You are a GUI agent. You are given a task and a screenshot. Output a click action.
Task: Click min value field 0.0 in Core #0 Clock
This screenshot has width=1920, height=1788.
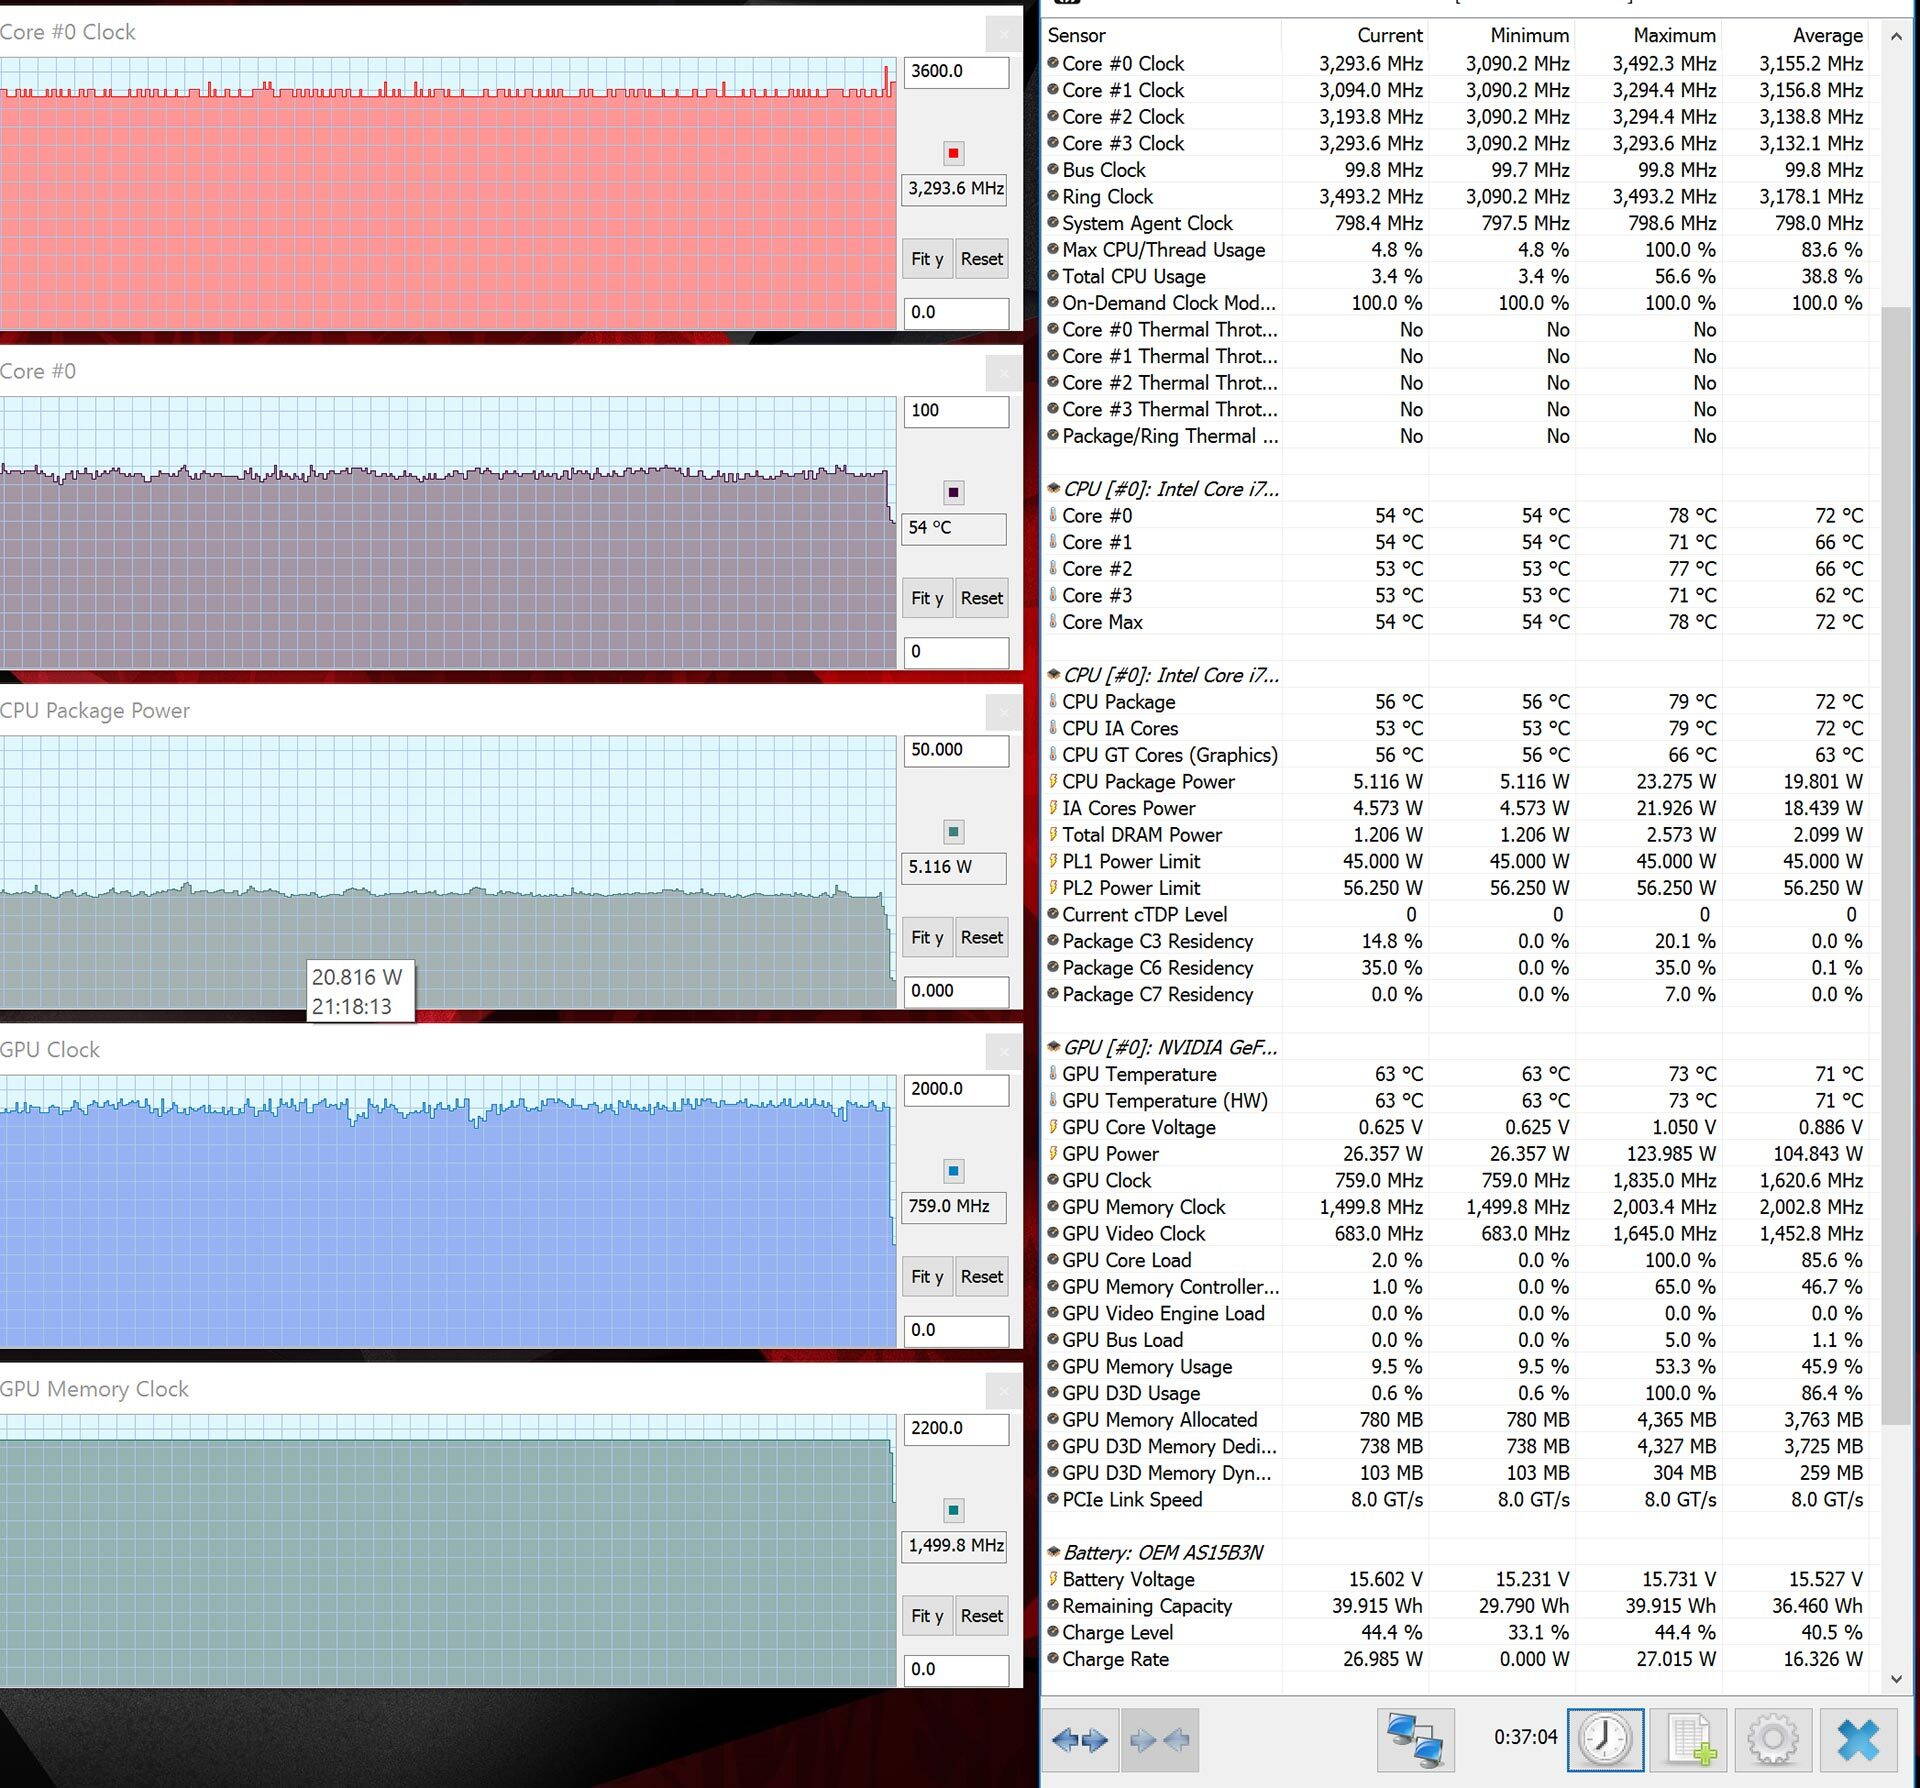point(956,313)
